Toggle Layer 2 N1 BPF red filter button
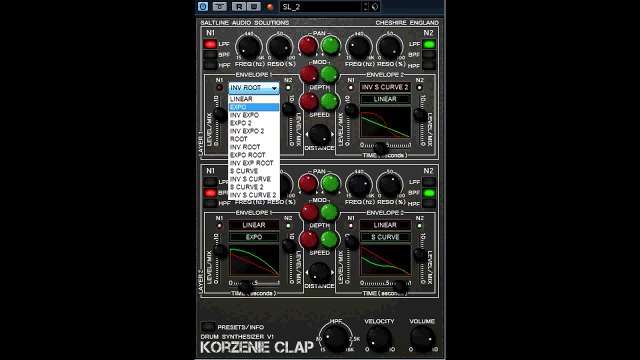This screenshot has width=640, height=360. tap(210, 193)
